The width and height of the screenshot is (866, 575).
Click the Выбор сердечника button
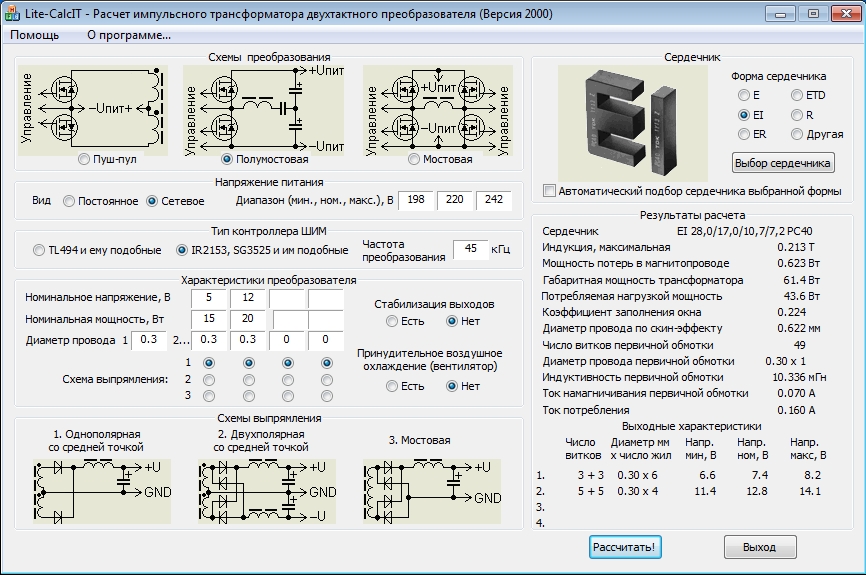coord(783,163)
